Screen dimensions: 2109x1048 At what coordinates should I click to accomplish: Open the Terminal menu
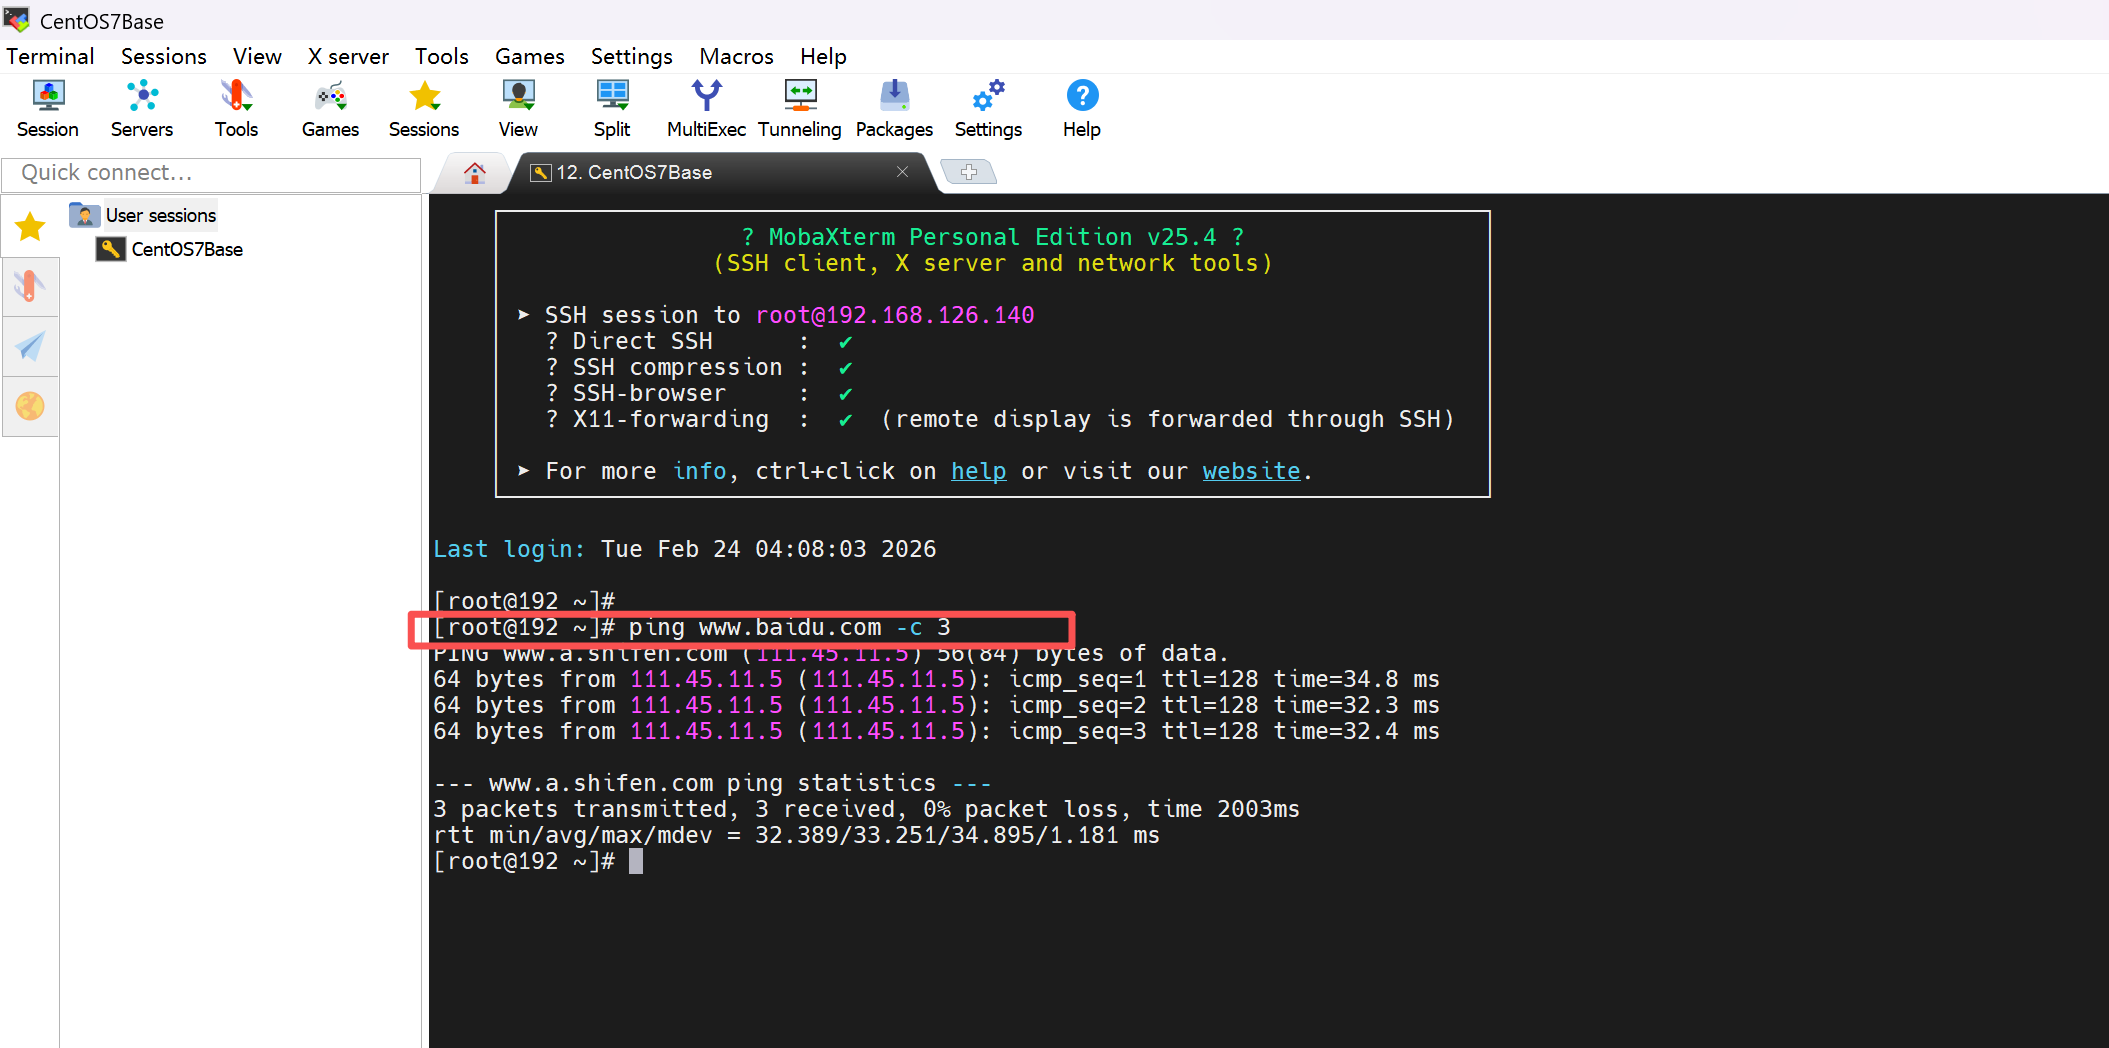point(50,56)
